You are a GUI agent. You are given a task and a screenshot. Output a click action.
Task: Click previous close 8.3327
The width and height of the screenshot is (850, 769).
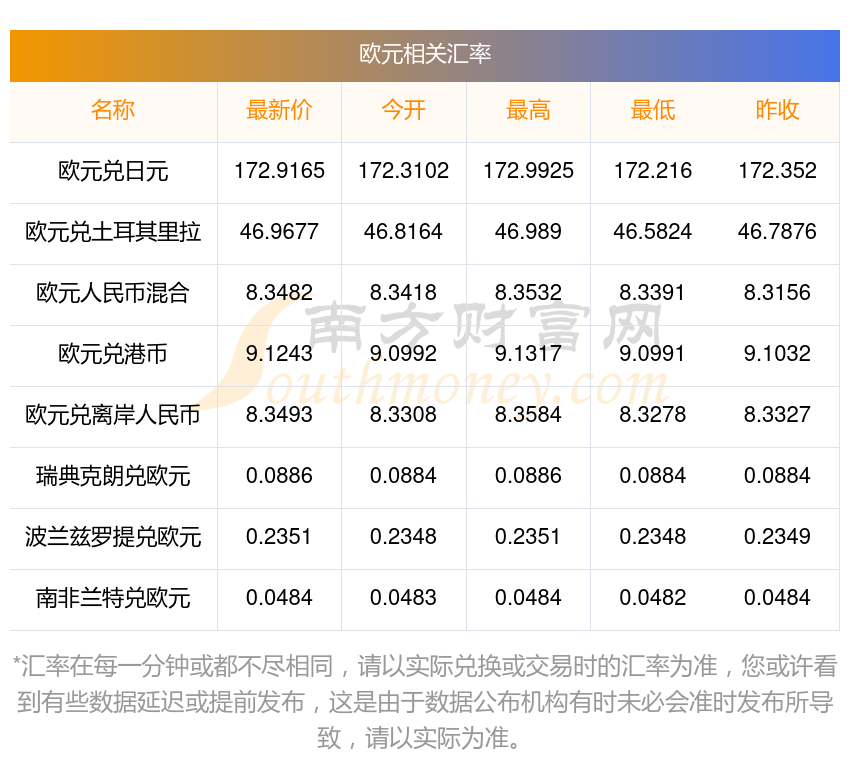[x=777, y=415]
